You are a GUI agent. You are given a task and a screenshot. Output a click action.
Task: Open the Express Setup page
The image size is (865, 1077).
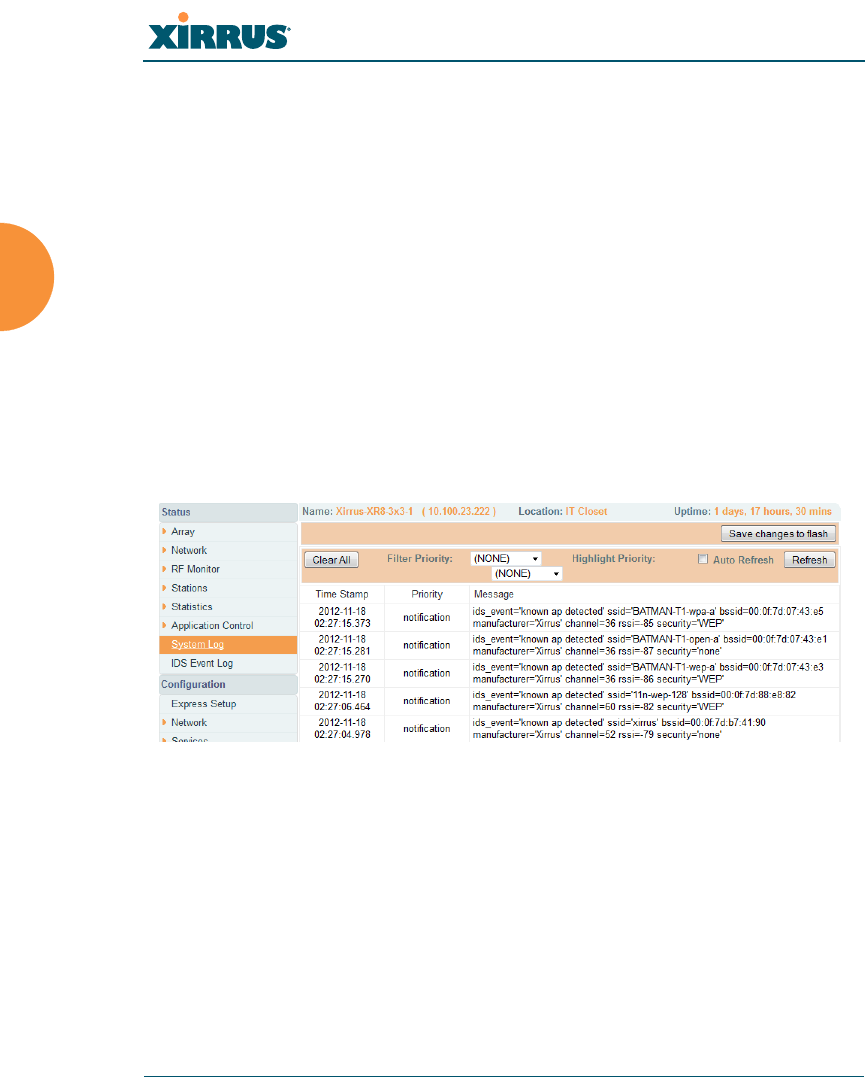pos(203,704)
